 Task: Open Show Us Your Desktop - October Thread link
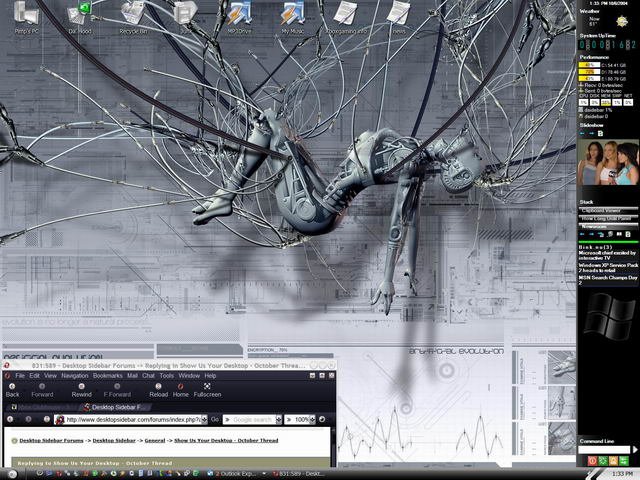[x=226, y=440]
